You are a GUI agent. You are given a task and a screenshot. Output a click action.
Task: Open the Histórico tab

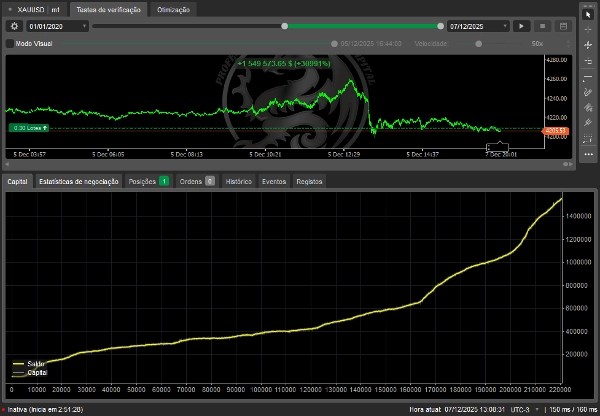tap(239, 181)
